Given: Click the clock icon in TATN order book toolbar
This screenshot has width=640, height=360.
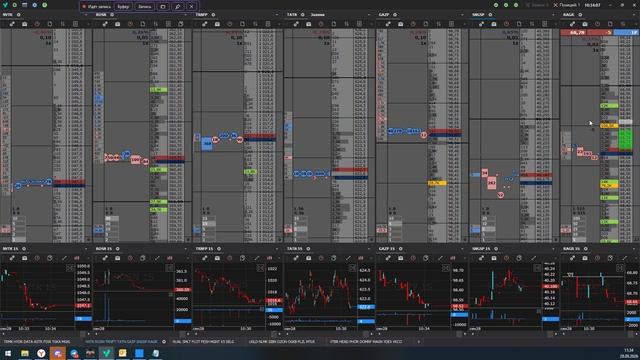Looking at the screenshot, I should pyautogui.click(x=321, y=24).
